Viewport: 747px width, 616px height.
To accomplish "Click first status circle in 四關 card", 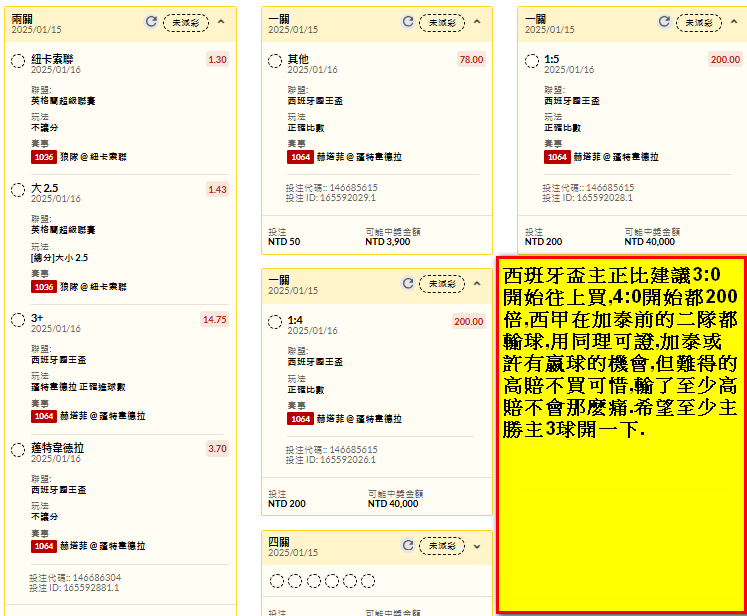I will click(x=277, y=581).
